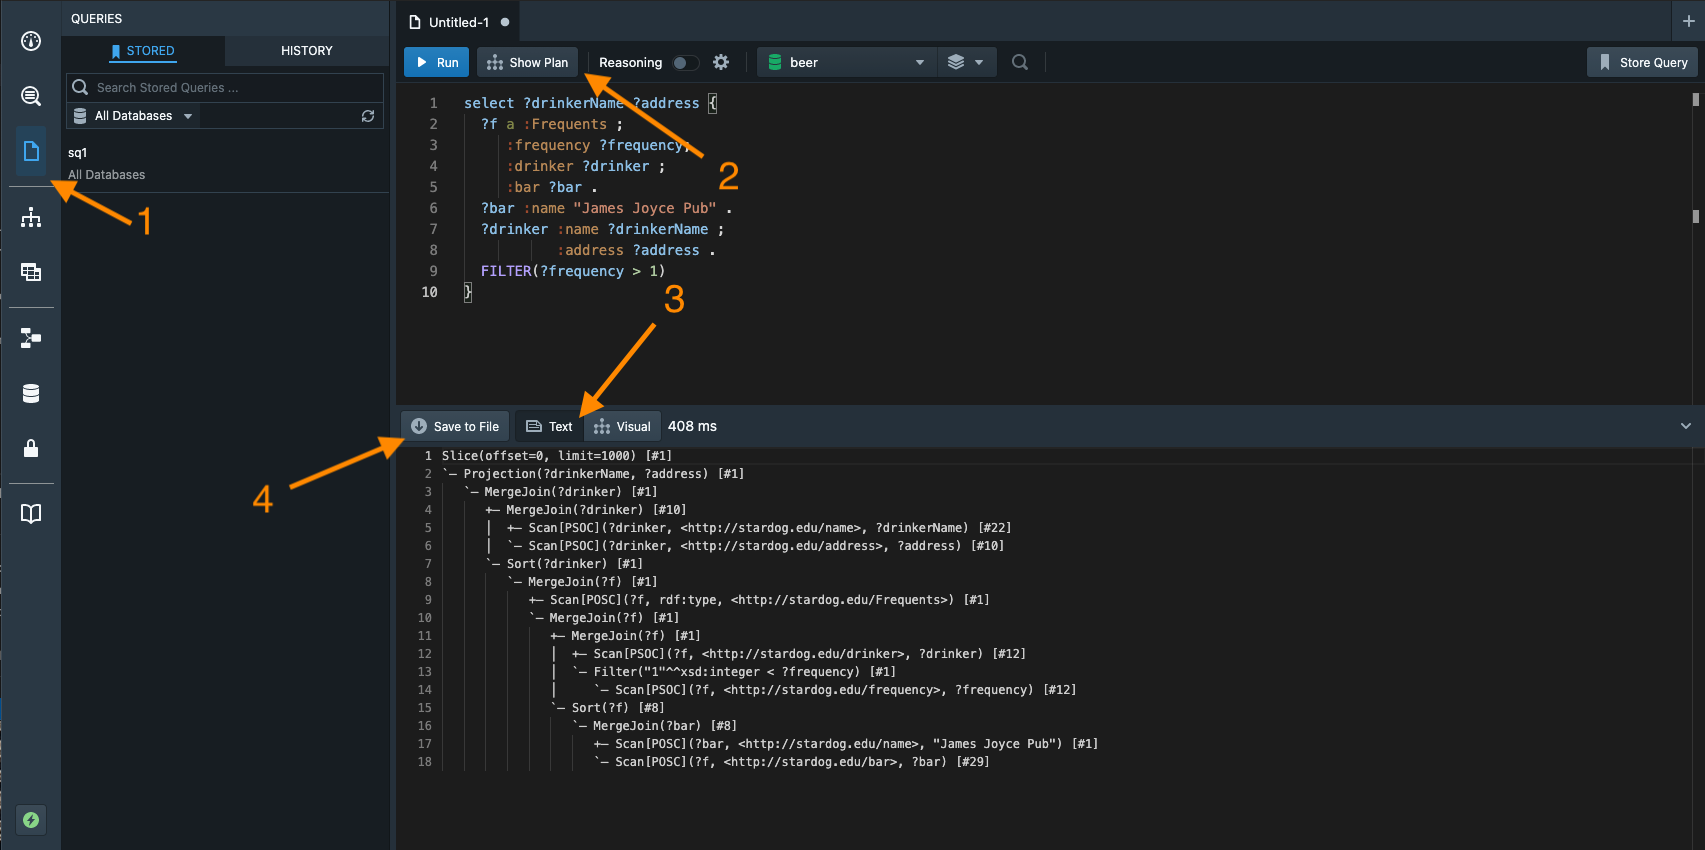
Task: Switch plan view to Visual
Action: pyautogui.click(x=622, y=426)
